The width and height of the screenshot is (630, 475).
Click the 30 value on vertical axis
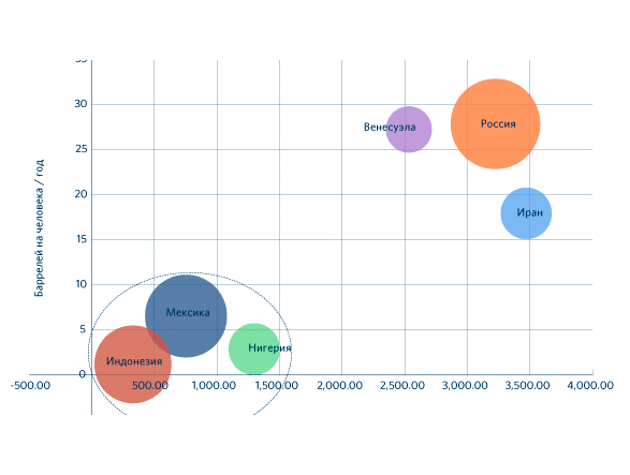(x=80, y=104)
